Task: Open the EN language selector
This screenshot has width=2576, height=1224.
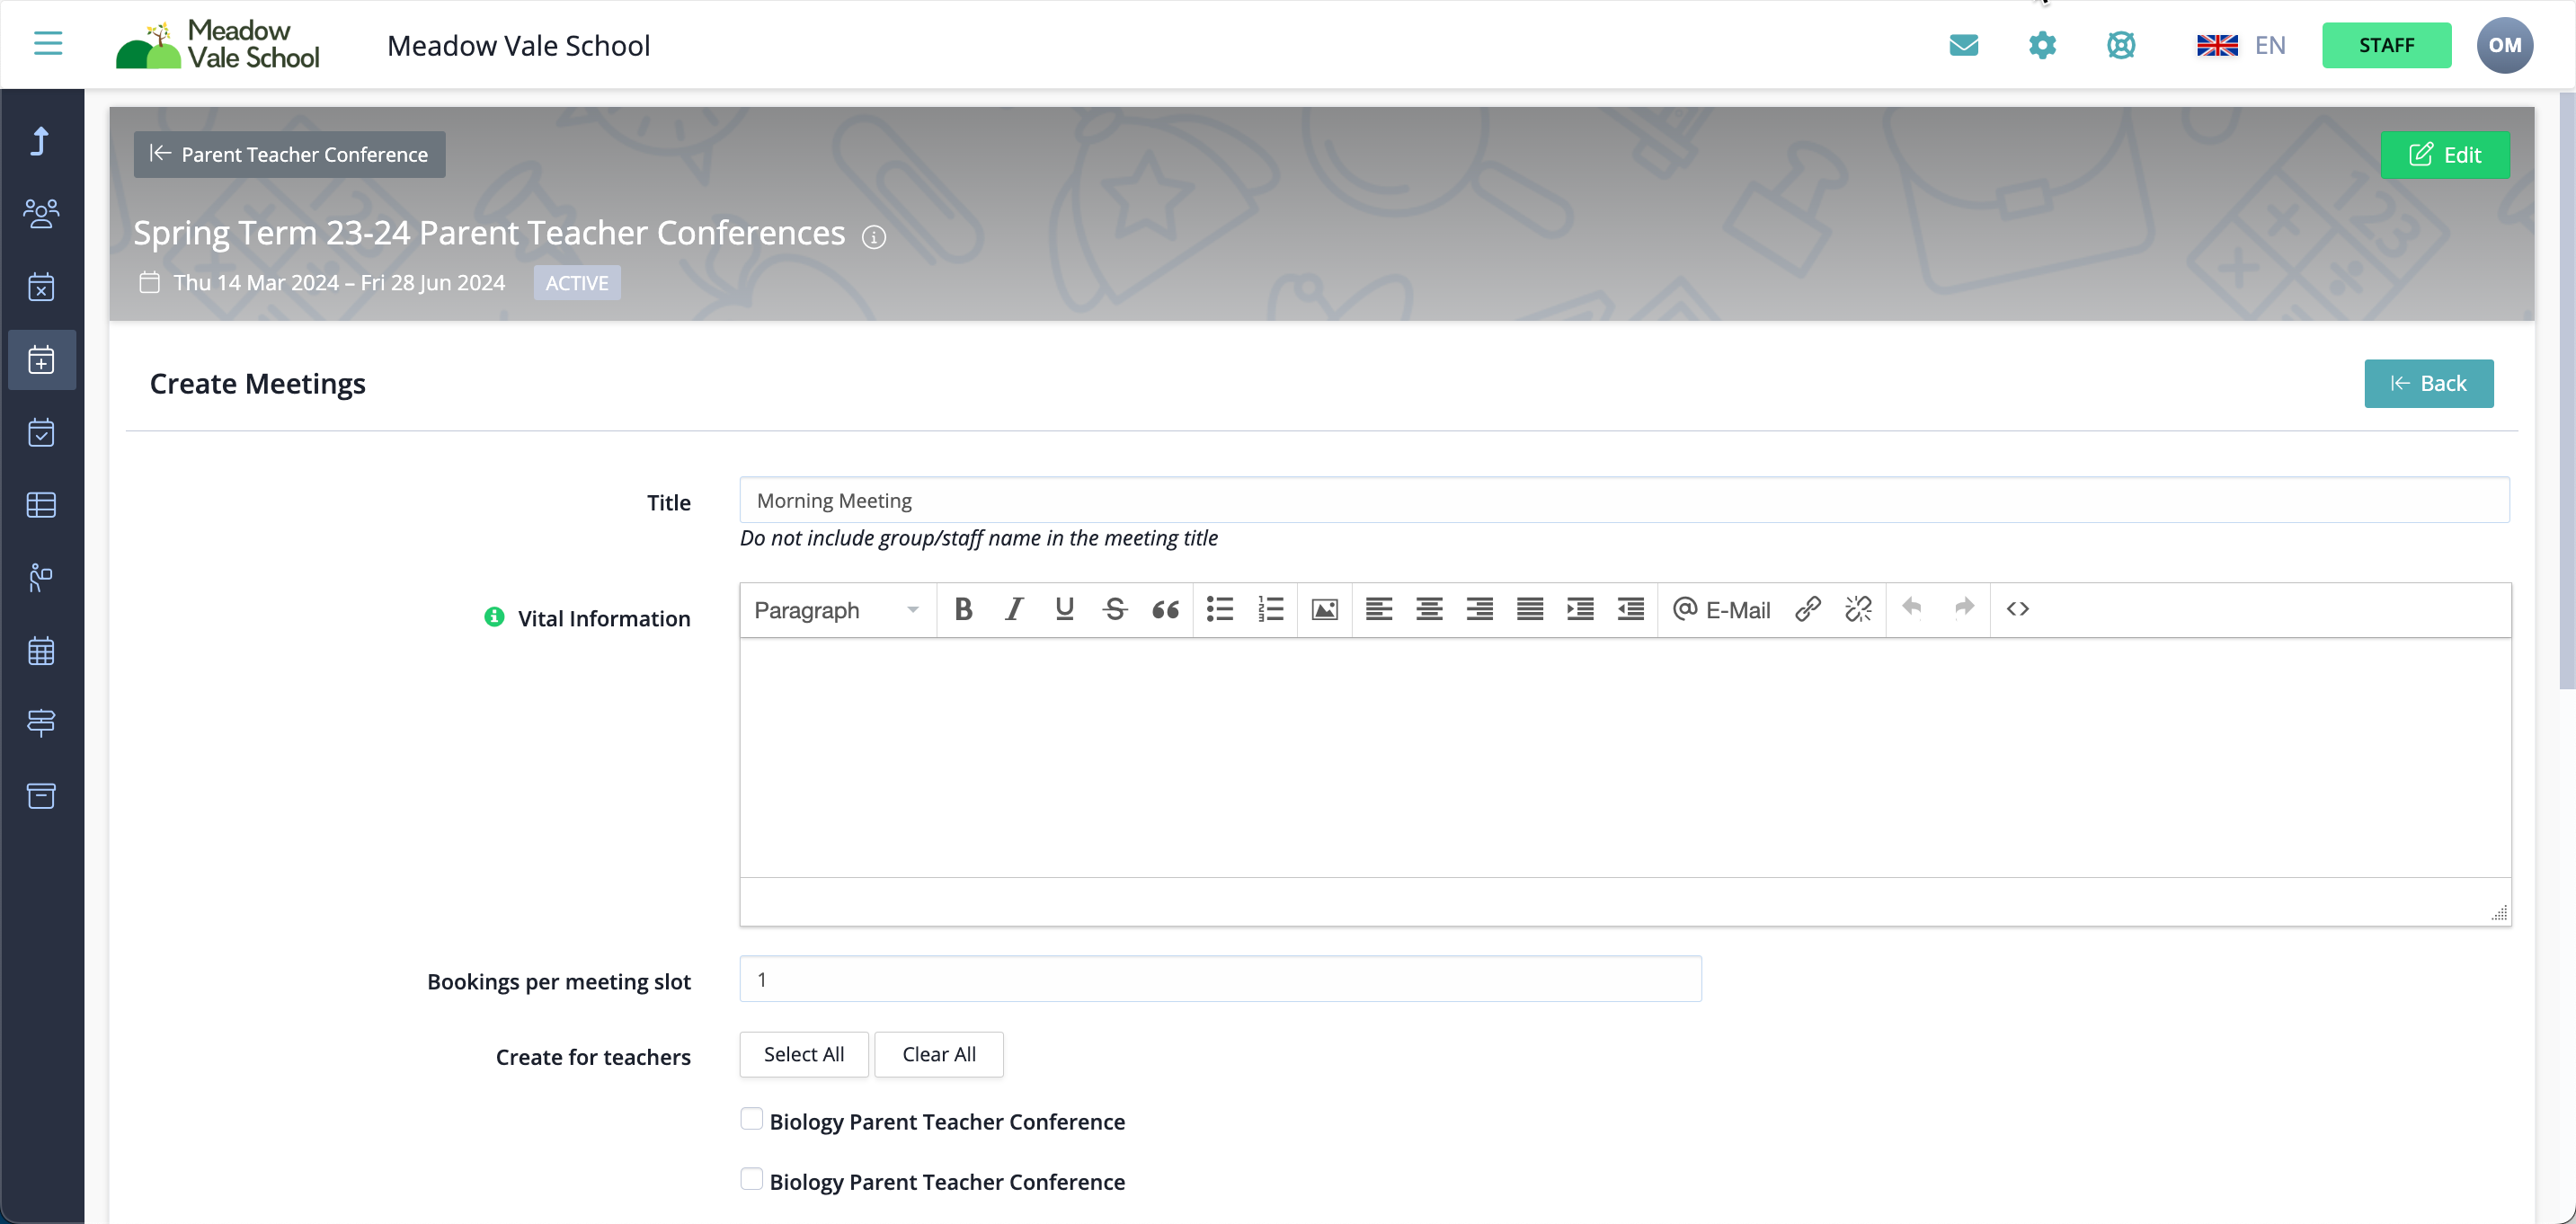Action: [2270, 45]
